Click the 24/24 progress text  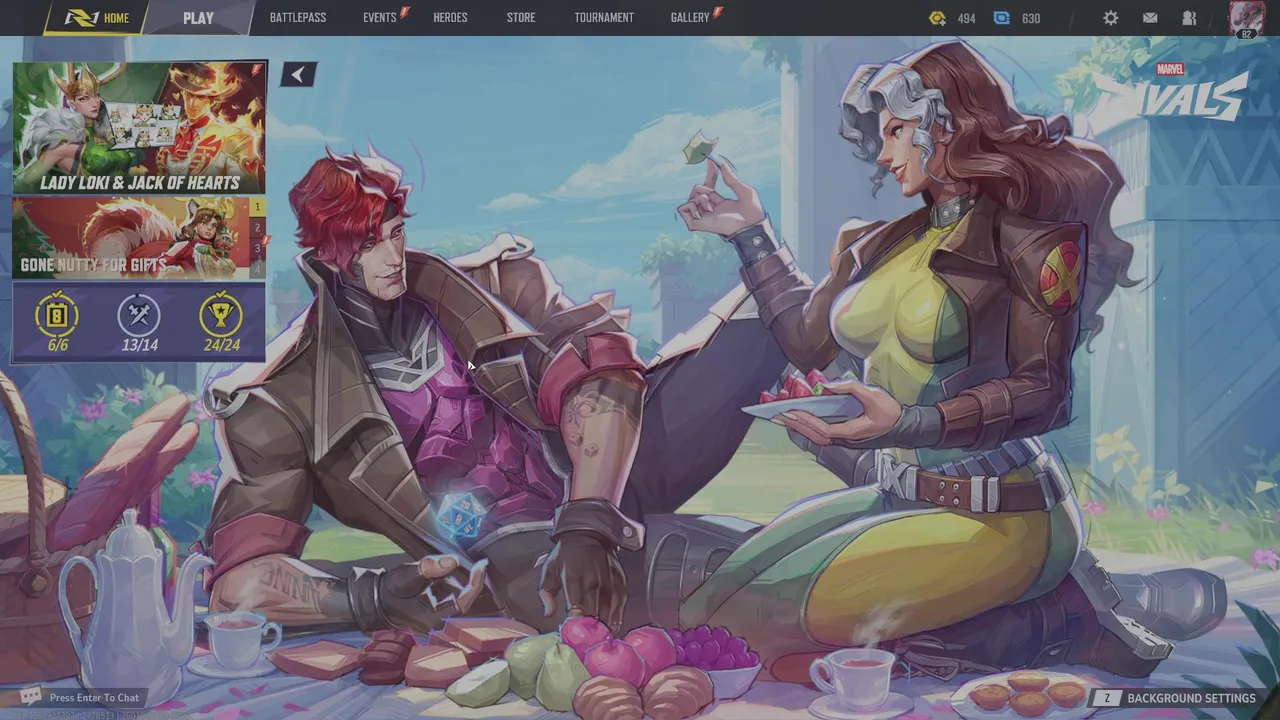pyautogui.click(x=221, y=345)
